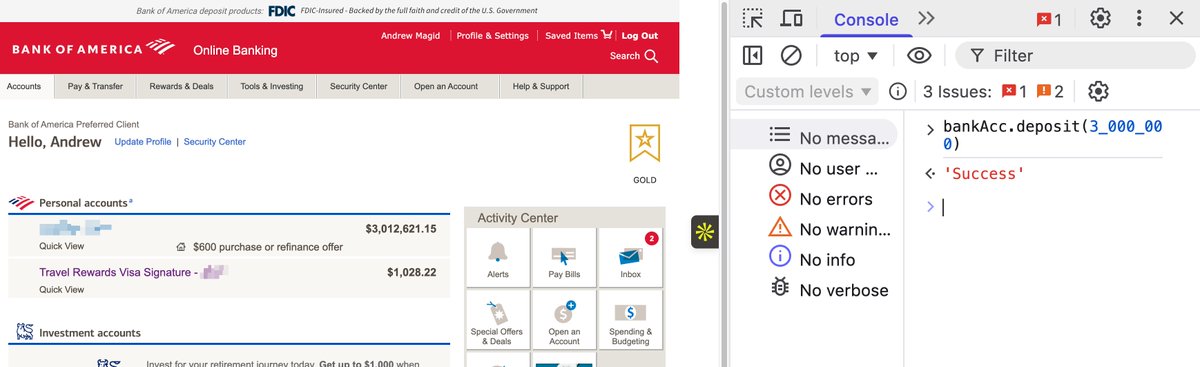Open DevTools settings gear in top bar

coord(1100,18)
